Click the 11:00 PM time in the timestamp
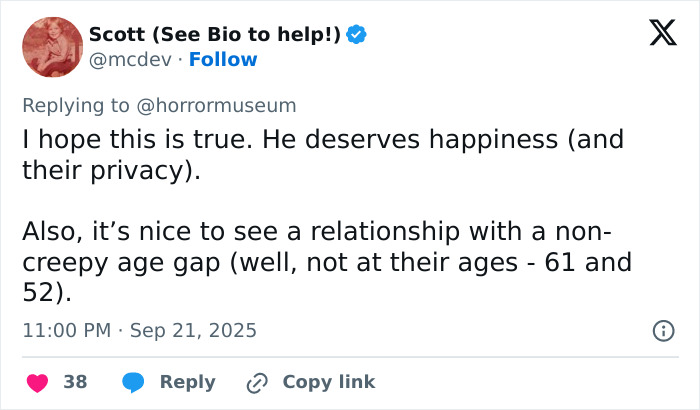This screenshot has height=410, width=700. tap(65, 330)
